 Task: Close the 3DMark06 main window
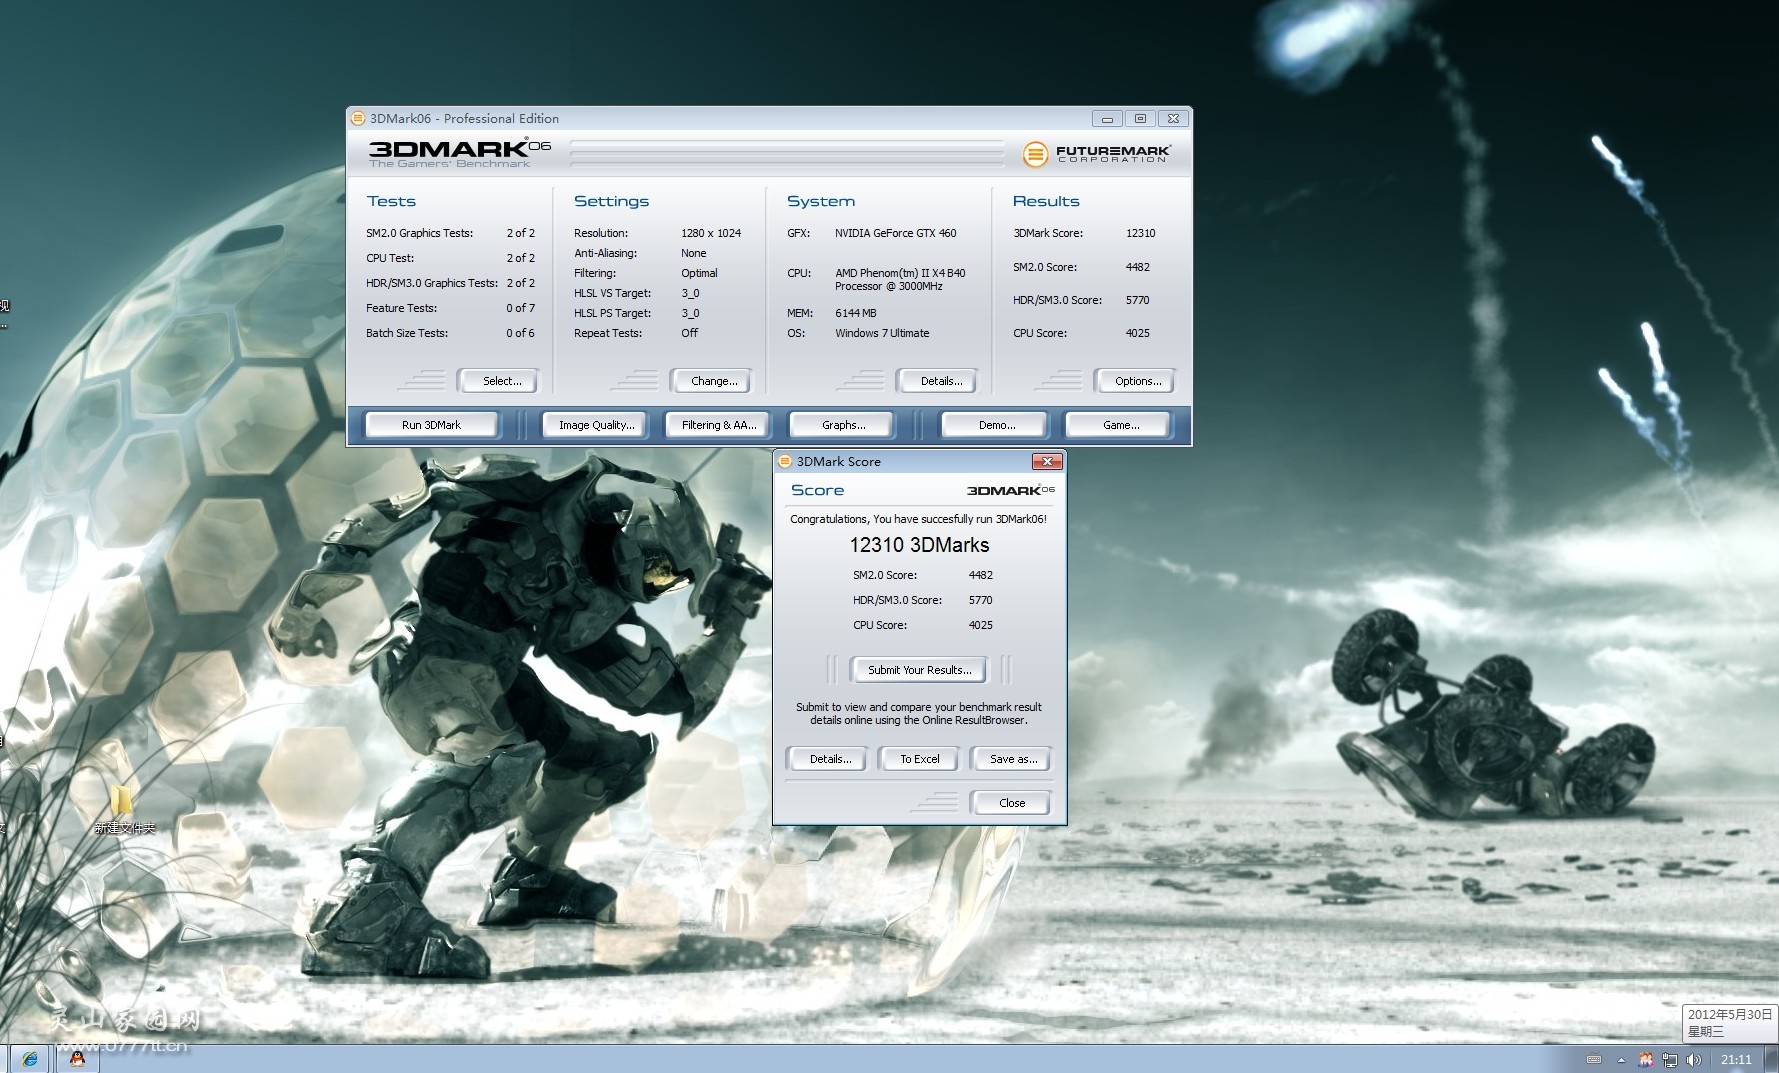[1174, 118]
